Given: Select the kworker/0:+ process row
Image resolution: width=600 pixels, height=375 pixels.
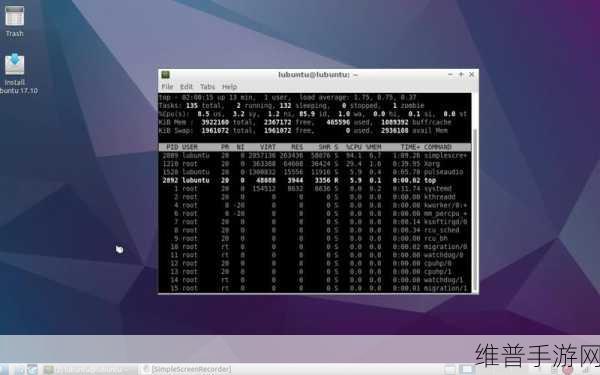Looking at the screenshot, I should tap(315, 205).
